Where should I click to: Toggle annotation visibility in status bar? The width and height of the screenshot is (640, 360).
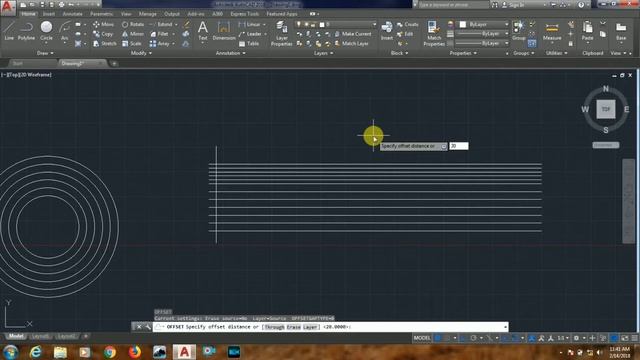pyautogui.click(x=532, y=338)
